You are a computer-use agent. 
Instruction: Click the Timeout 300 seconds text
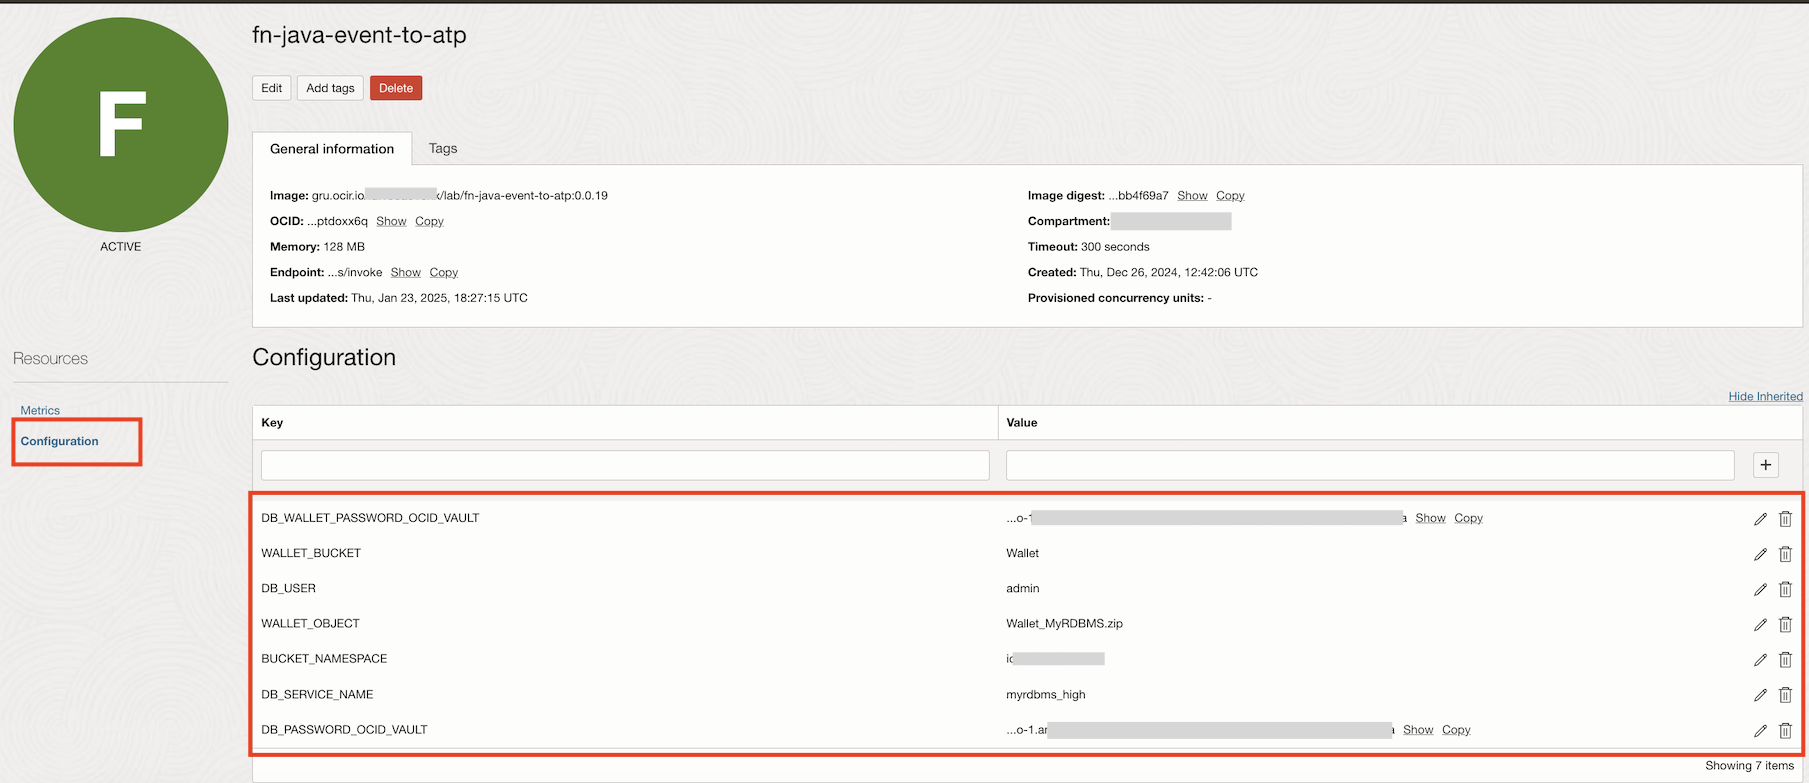[1088, 247]
